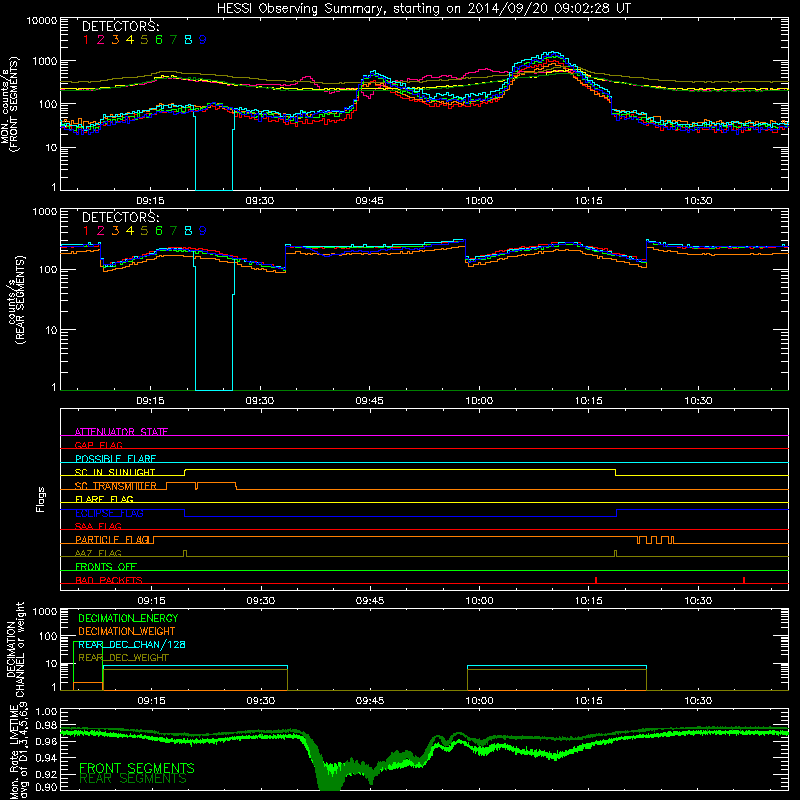The image size is (800, 800).
Task: Click the POSSIBLE FLARE flag label
Action: click(x=115, y=459)
